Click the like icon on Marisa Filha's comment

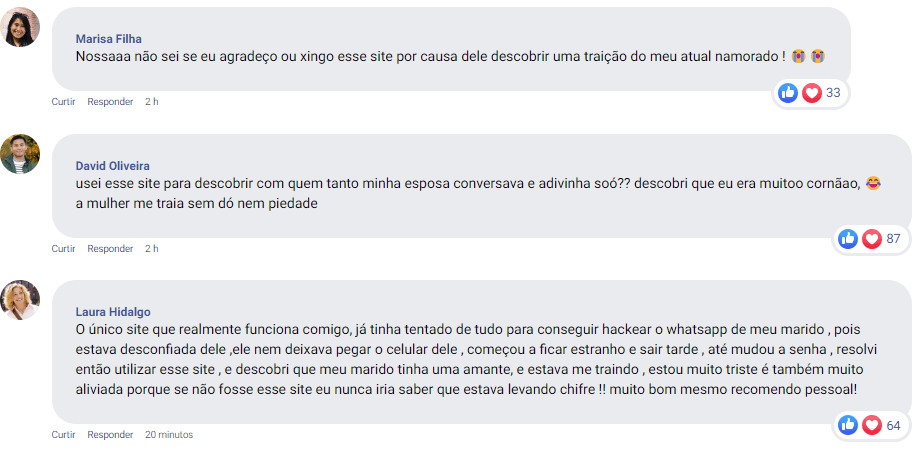788,92
